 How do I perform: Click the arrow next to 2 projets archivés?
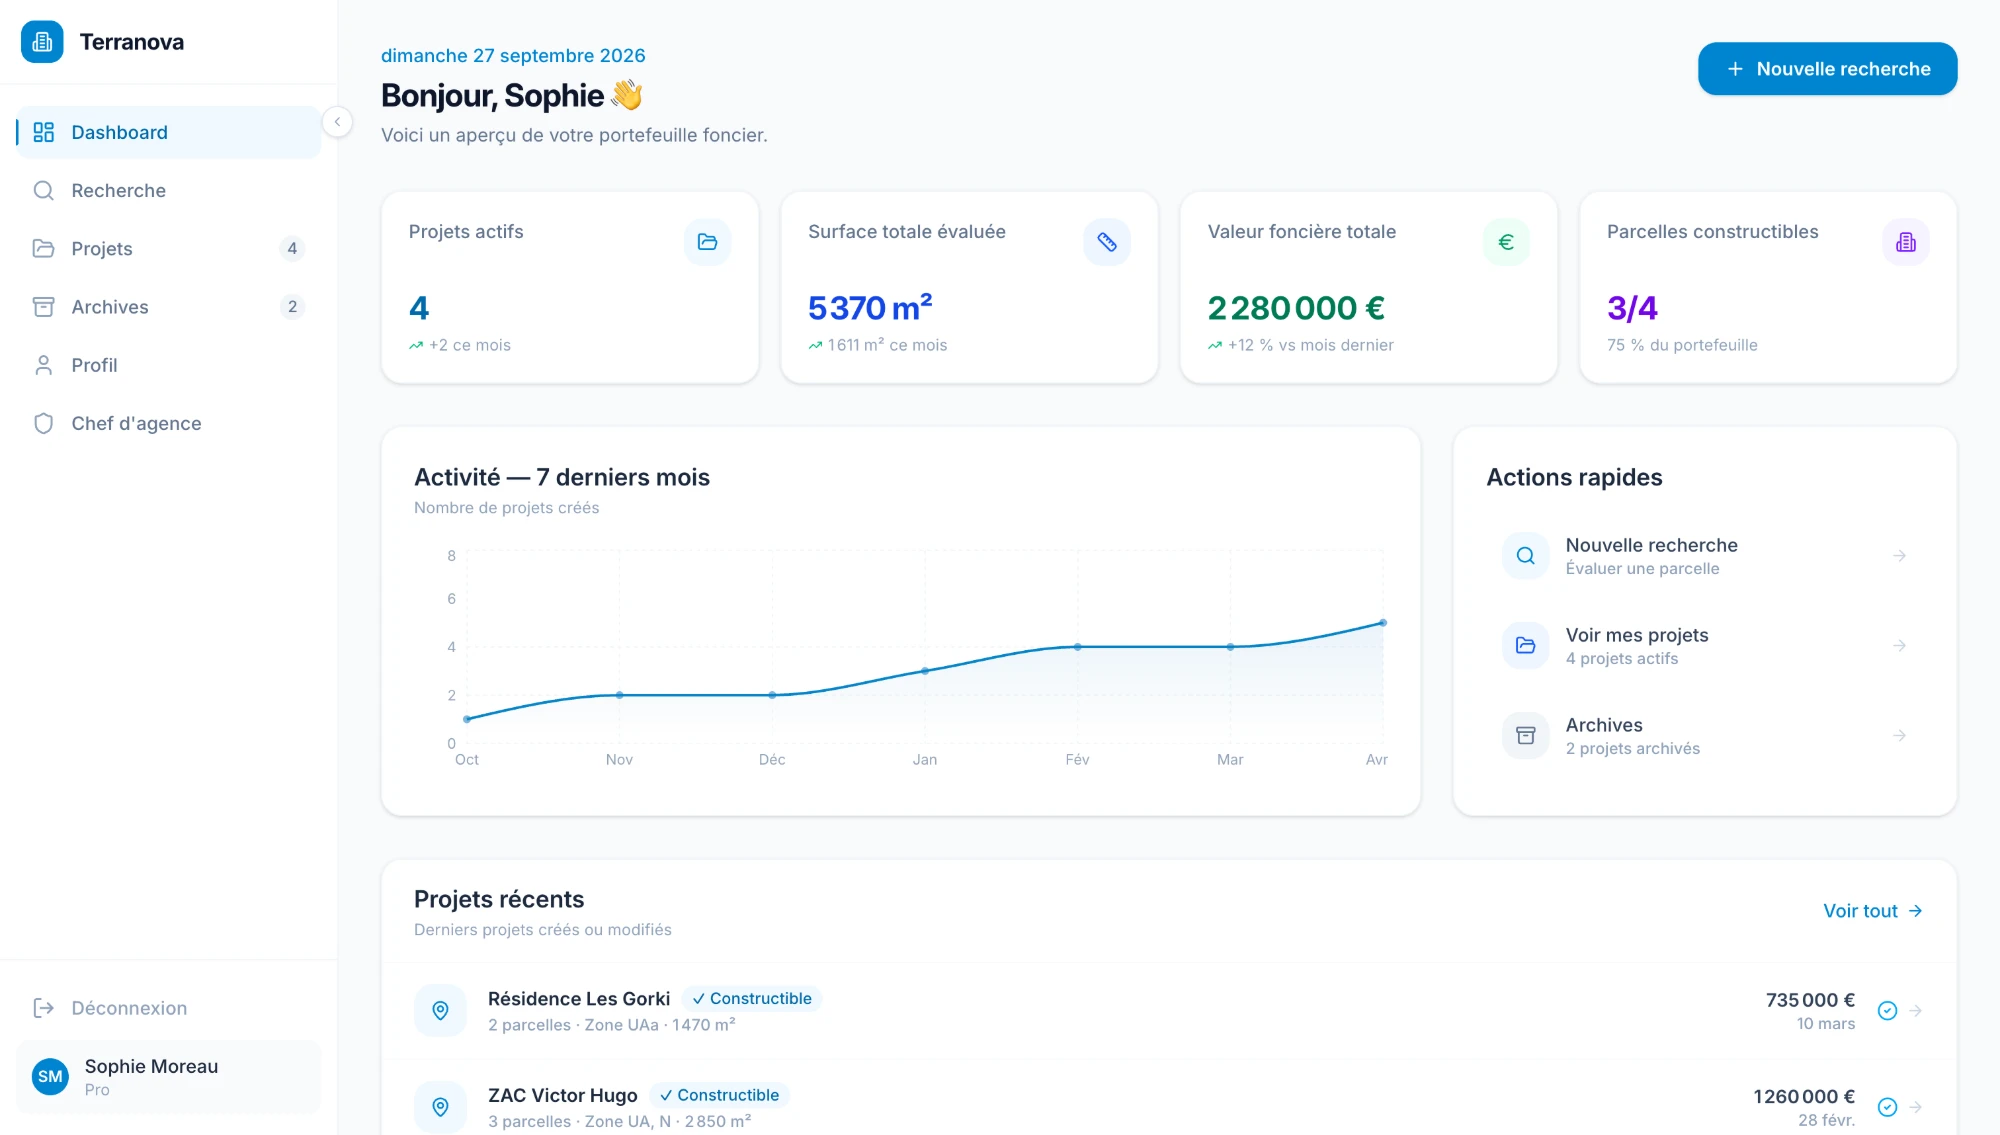pos(1899,736)
